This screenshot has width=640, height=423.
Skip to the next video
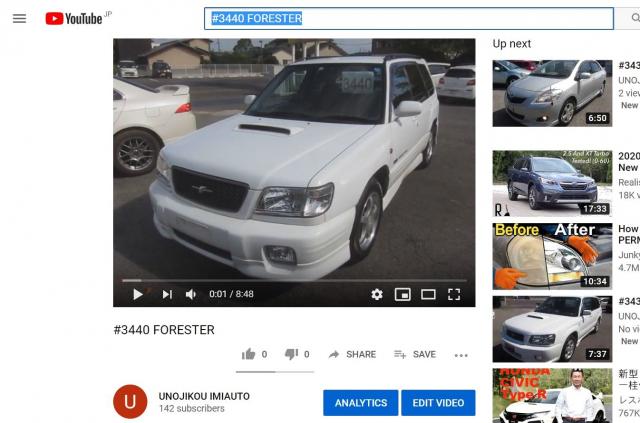(x=167, y=294)
